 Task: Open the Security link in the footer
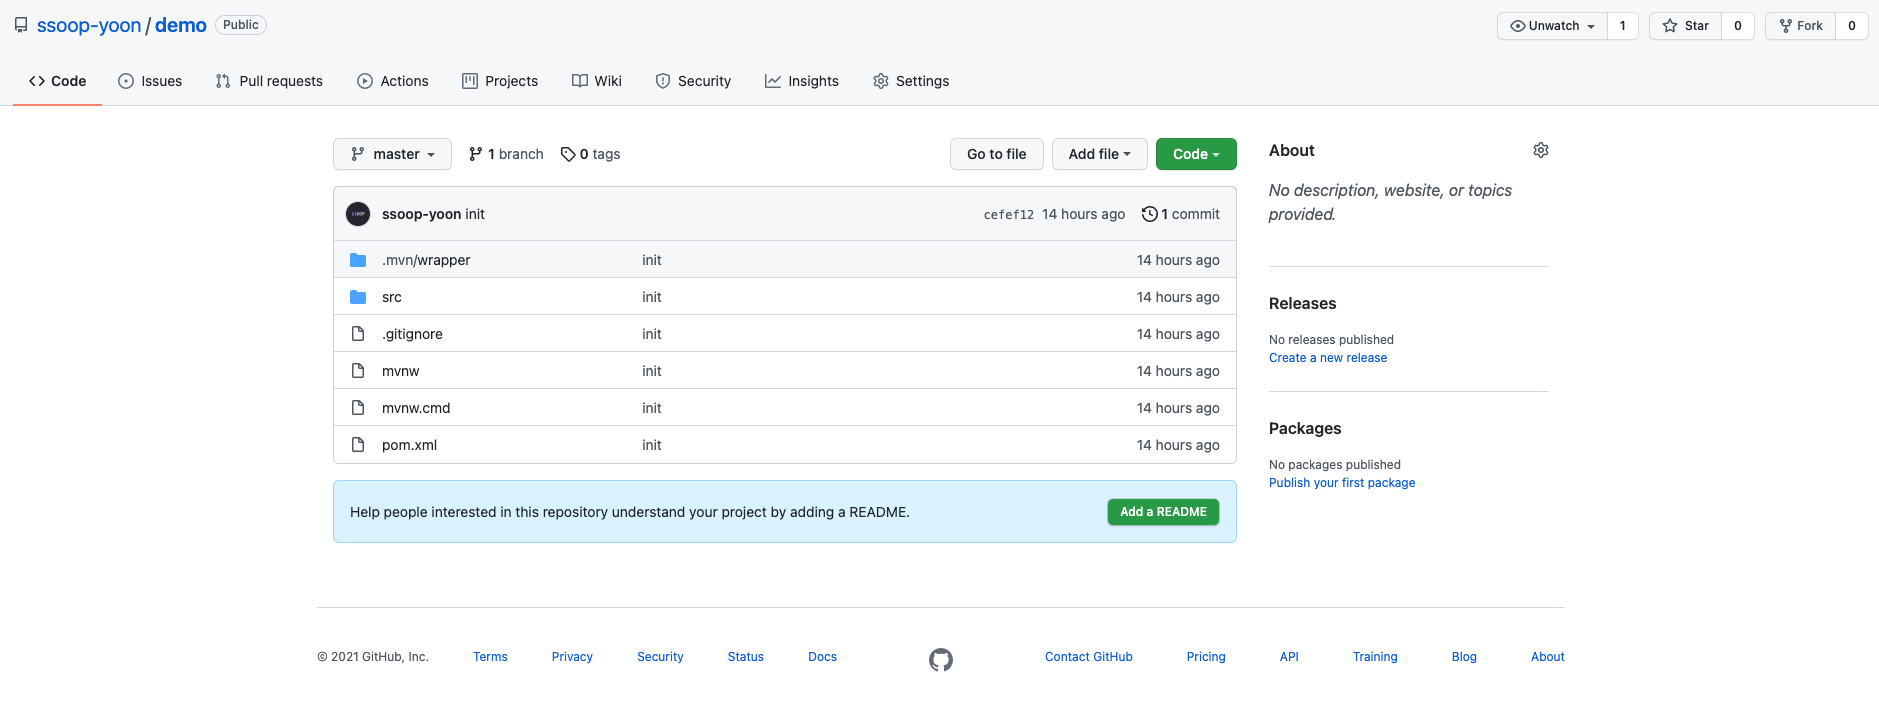660,657
